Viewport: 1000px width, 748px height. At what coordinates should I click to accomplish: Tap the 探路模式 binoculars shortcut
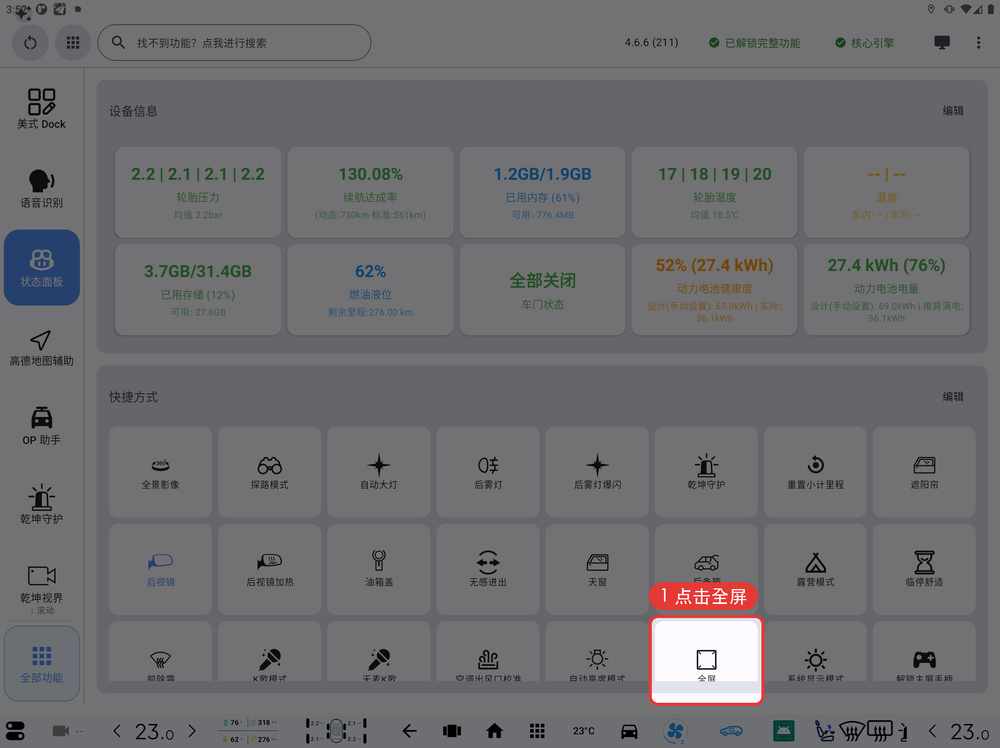[270, 472]
